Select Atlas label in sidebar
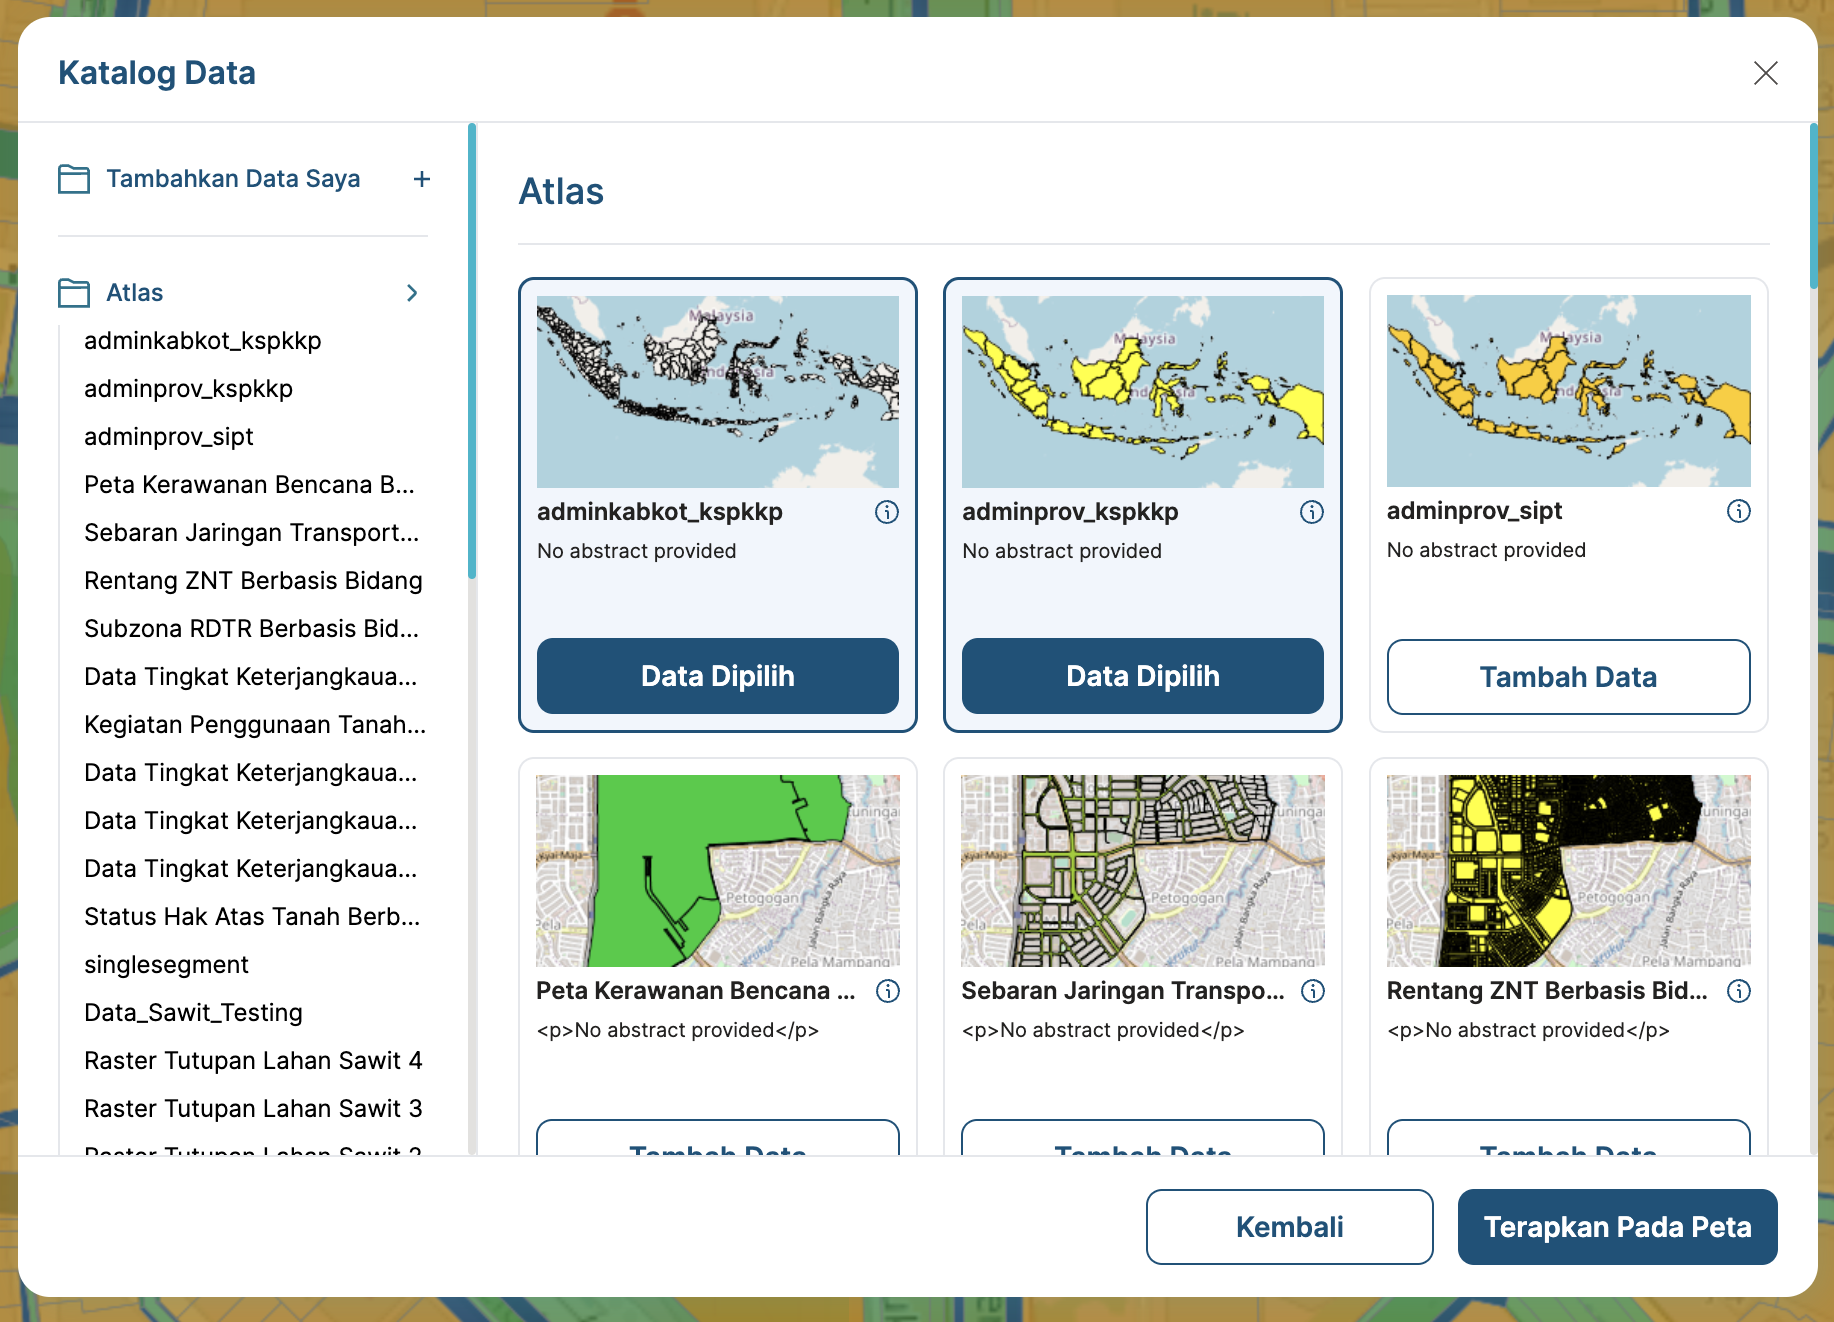Viewport: 1834px width, 1322px height. [135, 293]
